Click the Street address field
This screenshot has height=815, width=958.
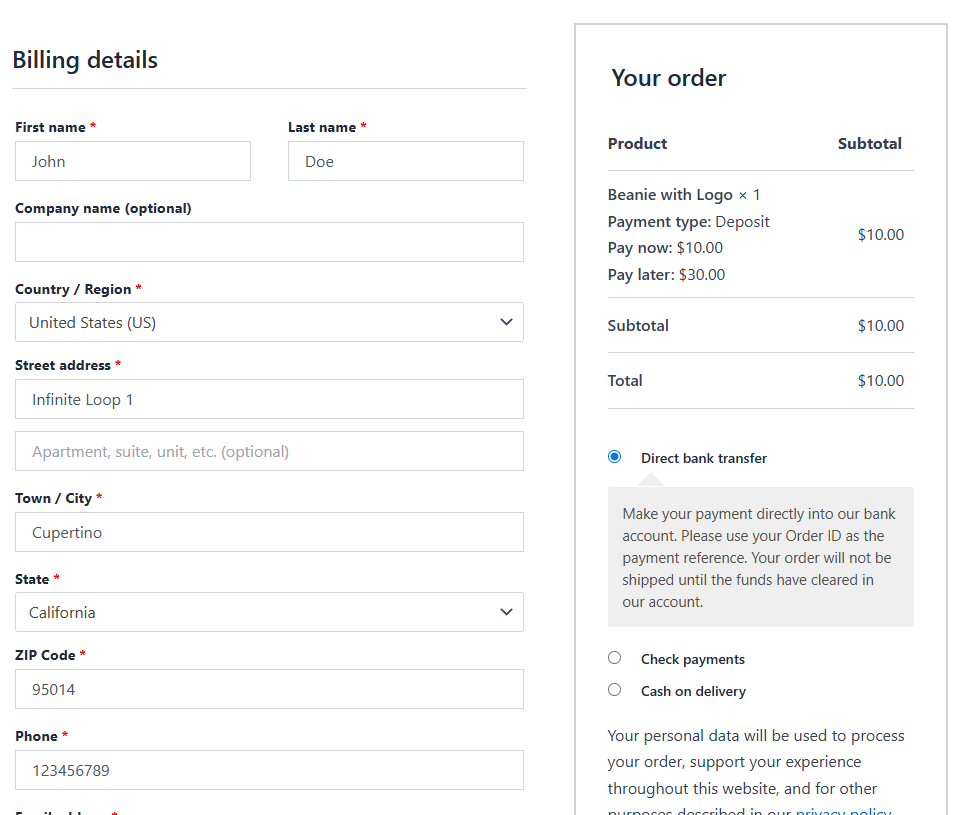click(269, 399)
